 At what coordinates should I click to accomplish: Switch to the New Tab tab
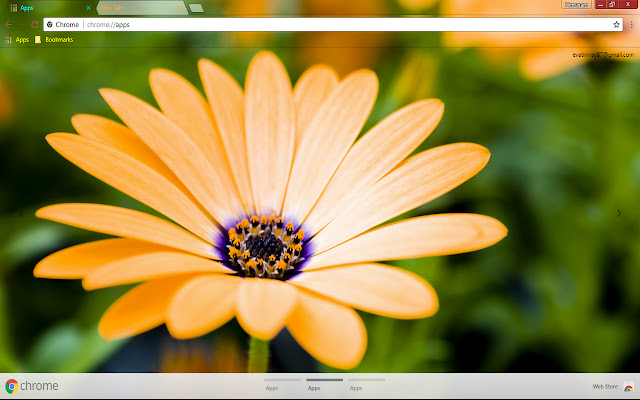[x=141, y=8]
